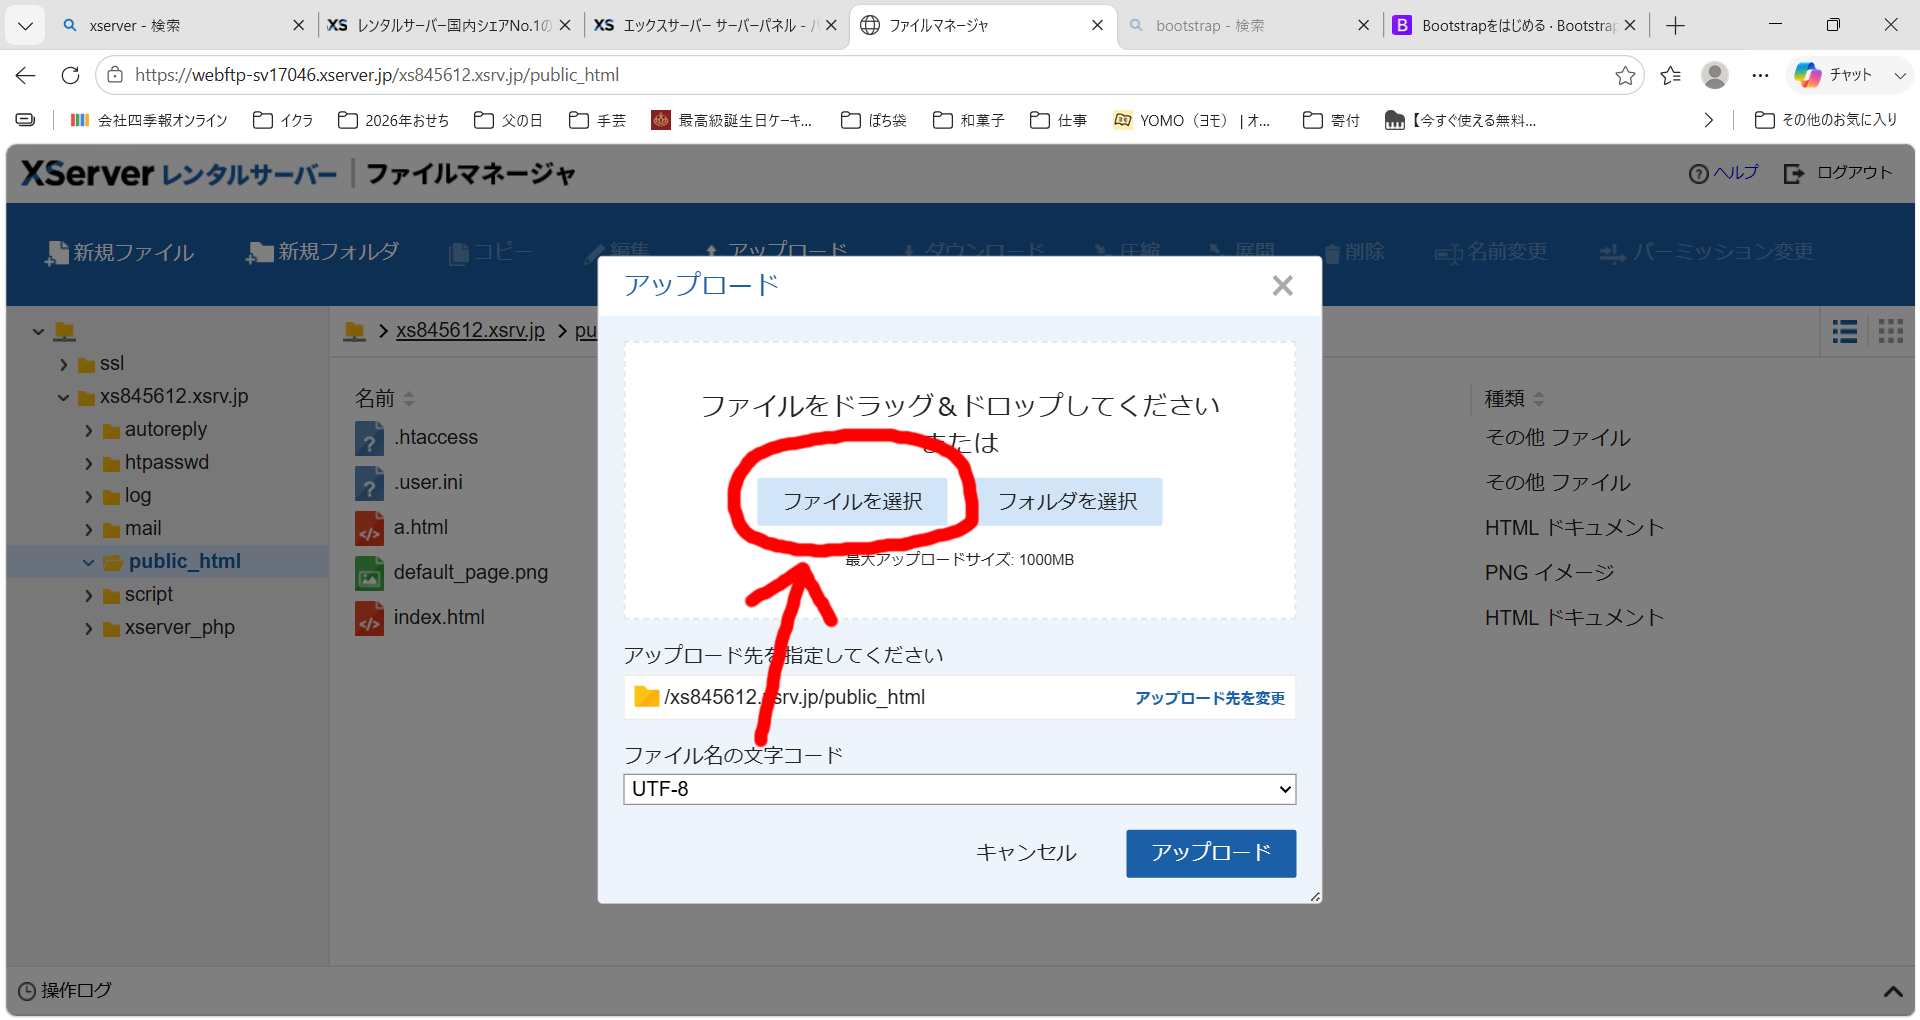Image resolution: width=1920 pixels, height=1020 pixels.
Task: Expand the operation log panel arrow
Action: [x=1892, y=991]
